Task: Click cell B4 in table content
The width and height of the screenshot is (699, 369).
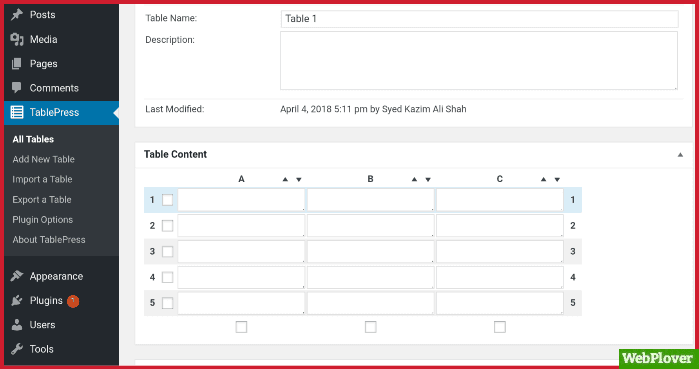Action: point(370,277)
